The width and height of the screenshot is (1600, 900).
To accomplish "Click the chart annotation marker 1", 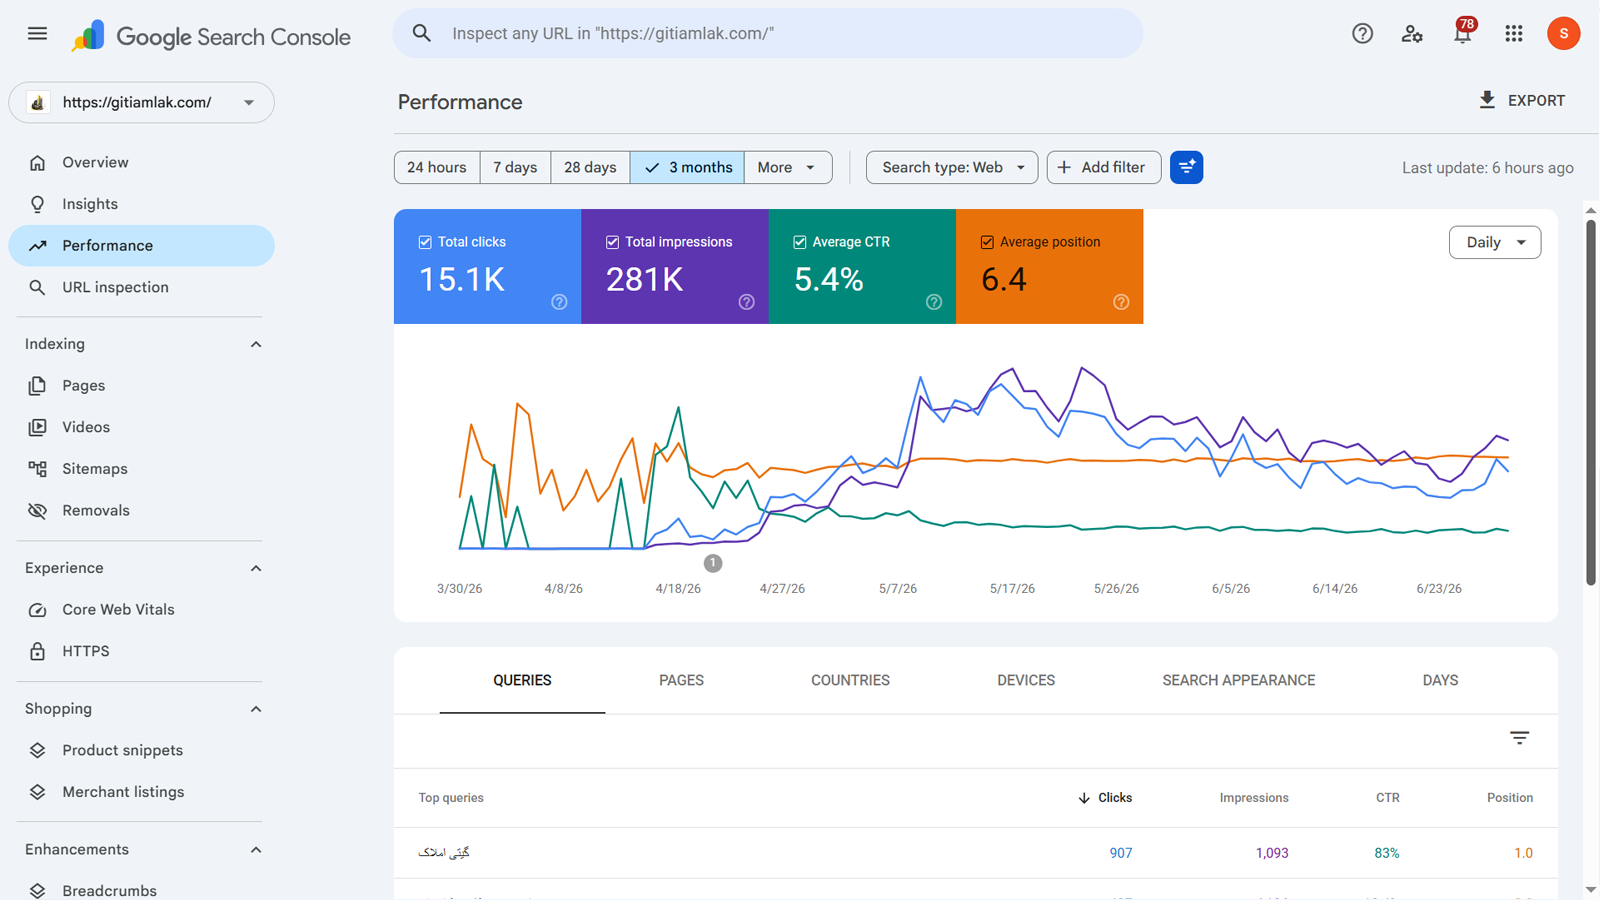I will 712,563.
